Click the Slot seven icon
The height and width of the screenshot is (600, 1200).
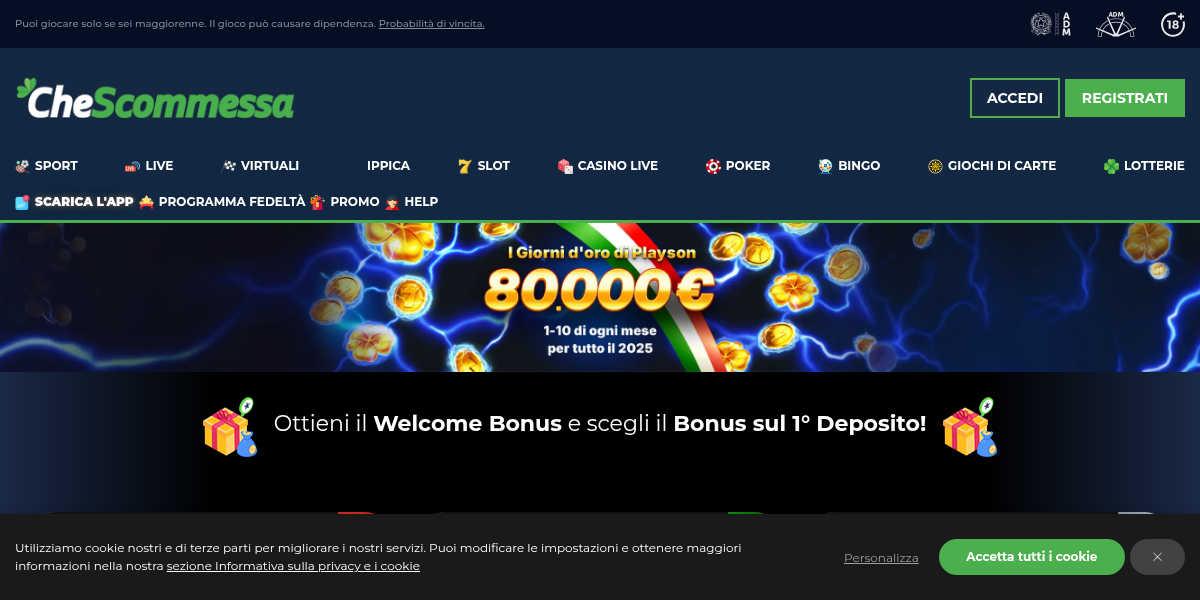[464, 166]
